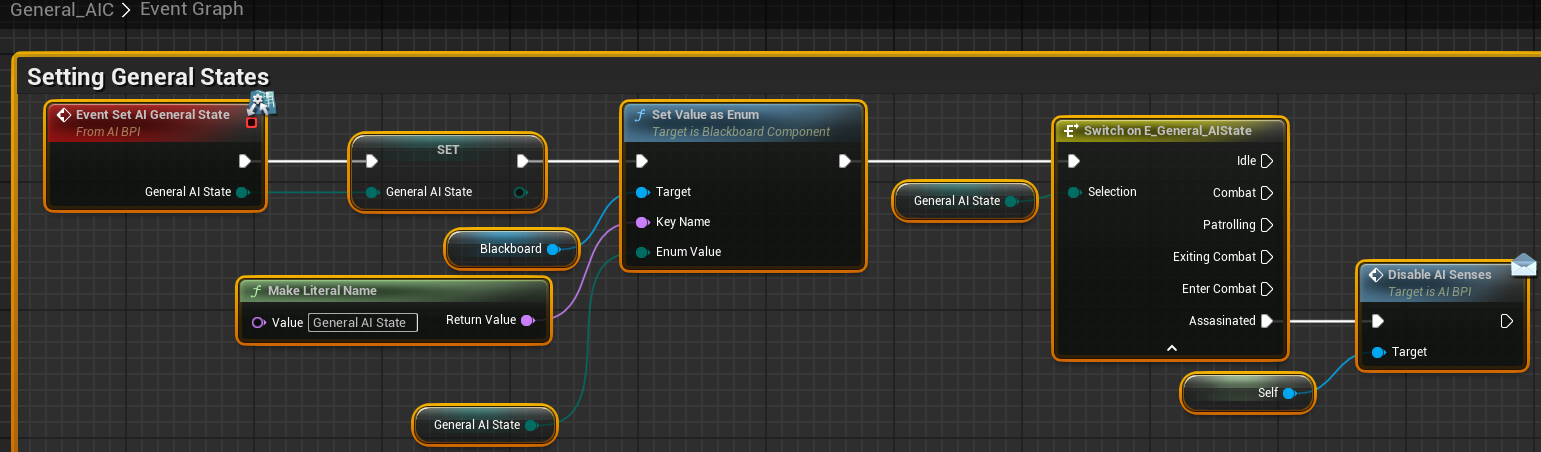Click the Patrolling exec output pin
Viewport: 1541px width, 452px height.
coord(1267,225)
